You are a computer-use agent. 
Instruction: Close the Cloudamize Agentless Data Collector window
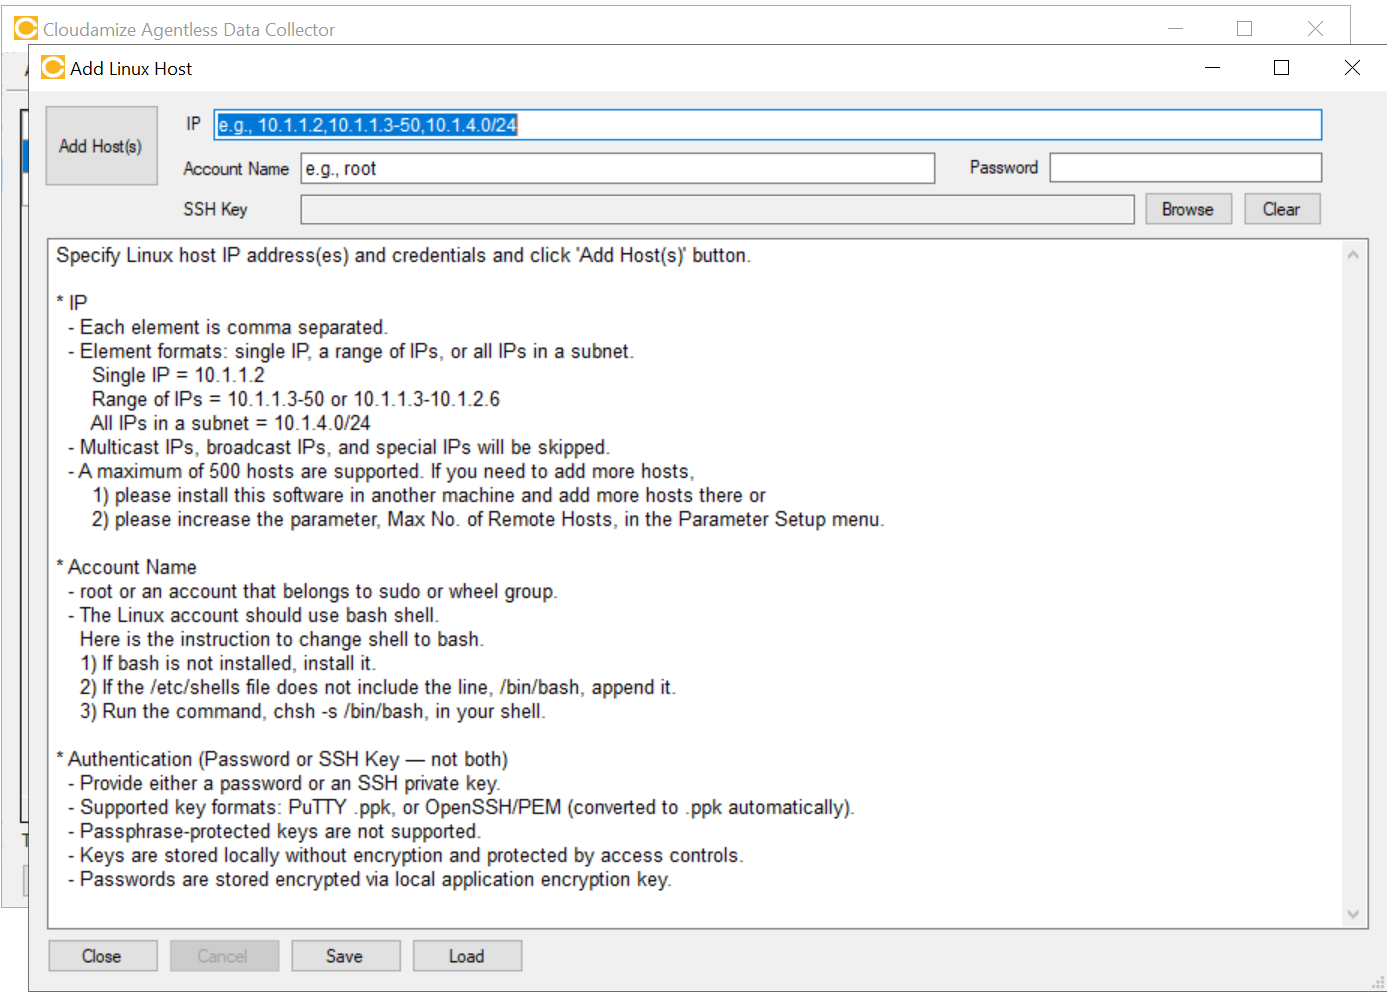(x=1315, y=29)
